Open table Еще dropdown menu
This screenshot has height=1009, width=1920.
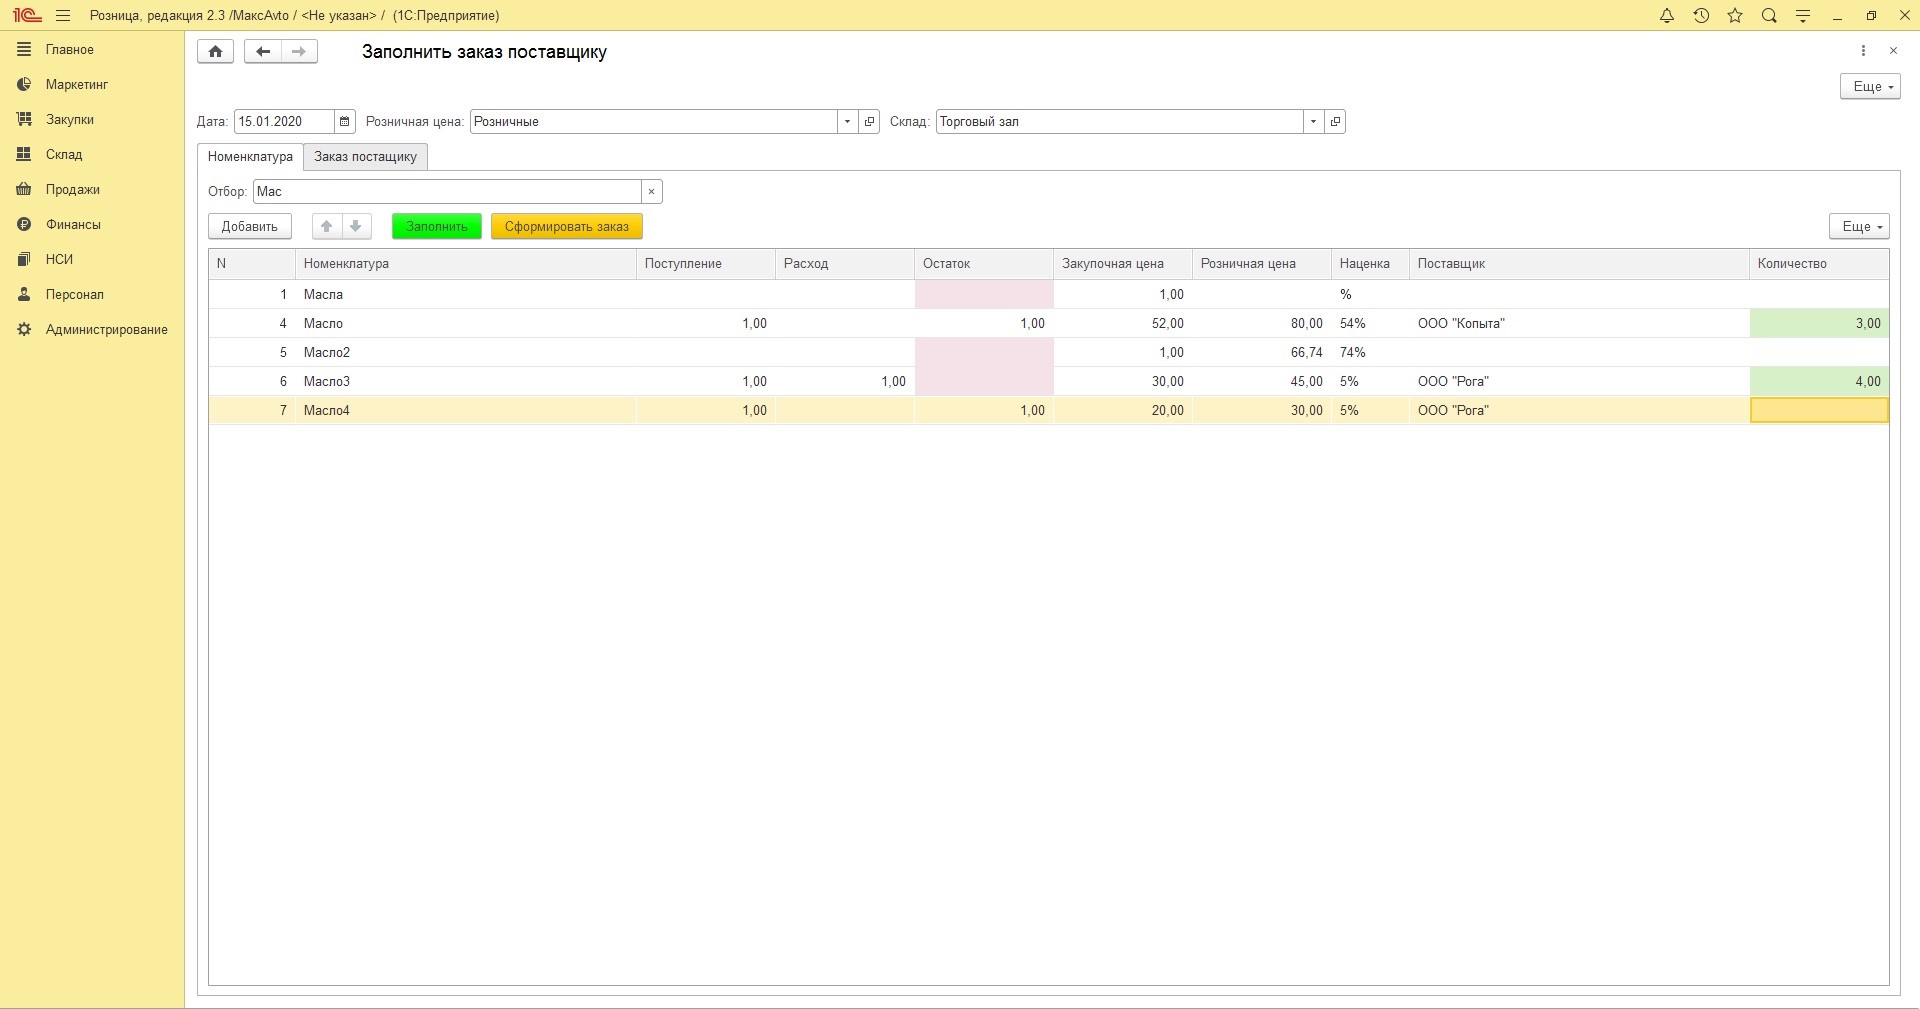(x=1859, y=227)
